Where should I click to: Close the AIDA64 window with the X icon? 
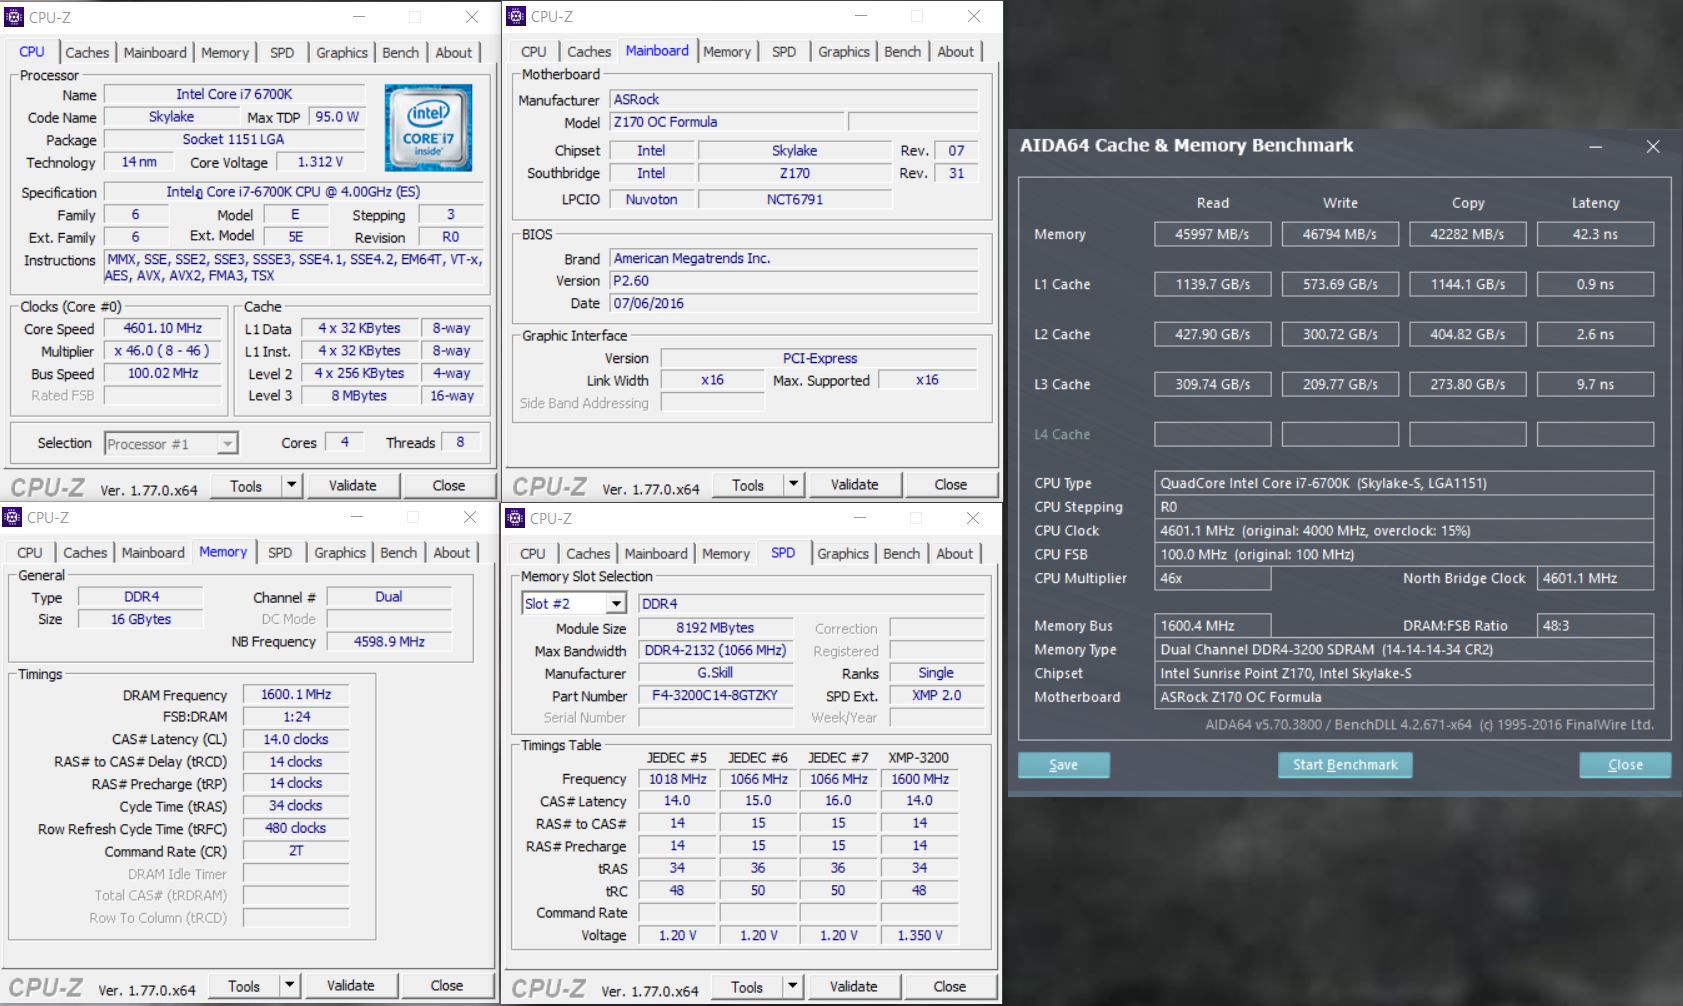click(x=1653, y=146)
